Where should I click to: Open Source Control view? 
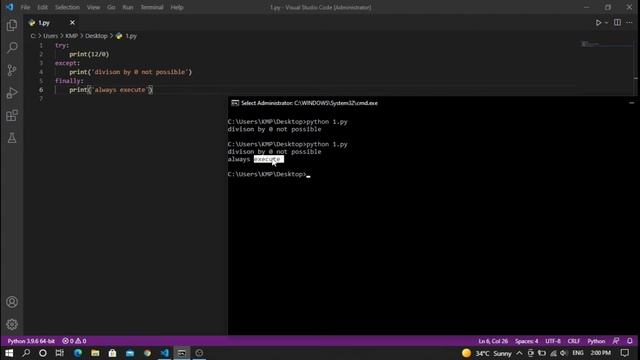pyautogui.click(x=12, y=70)
